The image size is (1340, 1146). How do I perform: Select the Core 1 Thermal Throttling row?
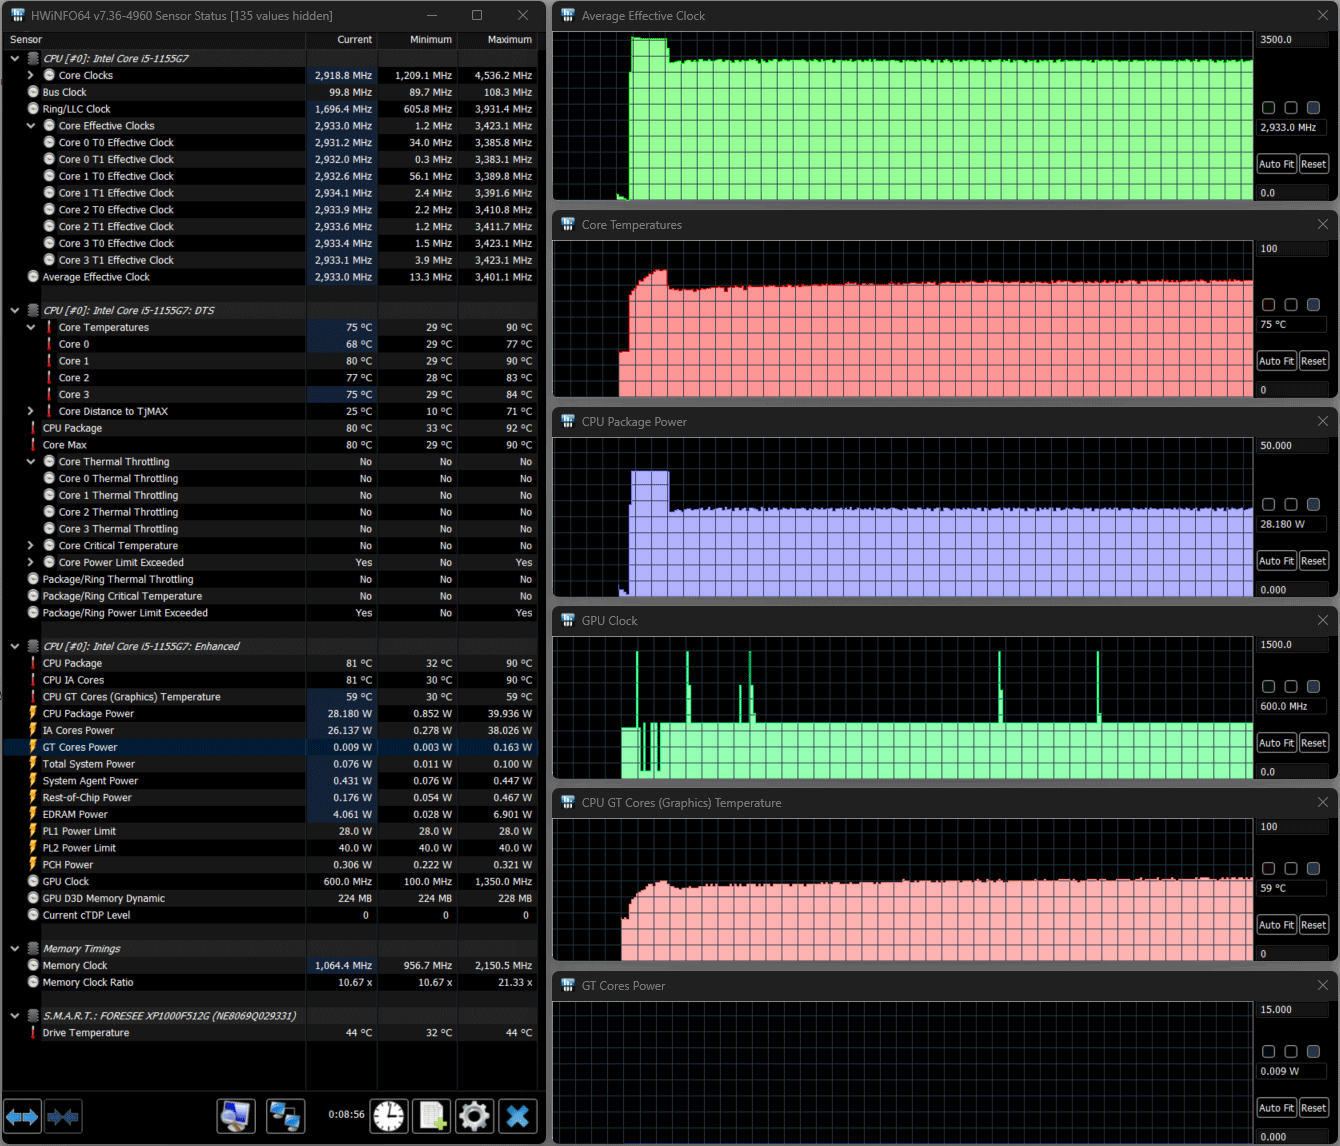point(270,495)
